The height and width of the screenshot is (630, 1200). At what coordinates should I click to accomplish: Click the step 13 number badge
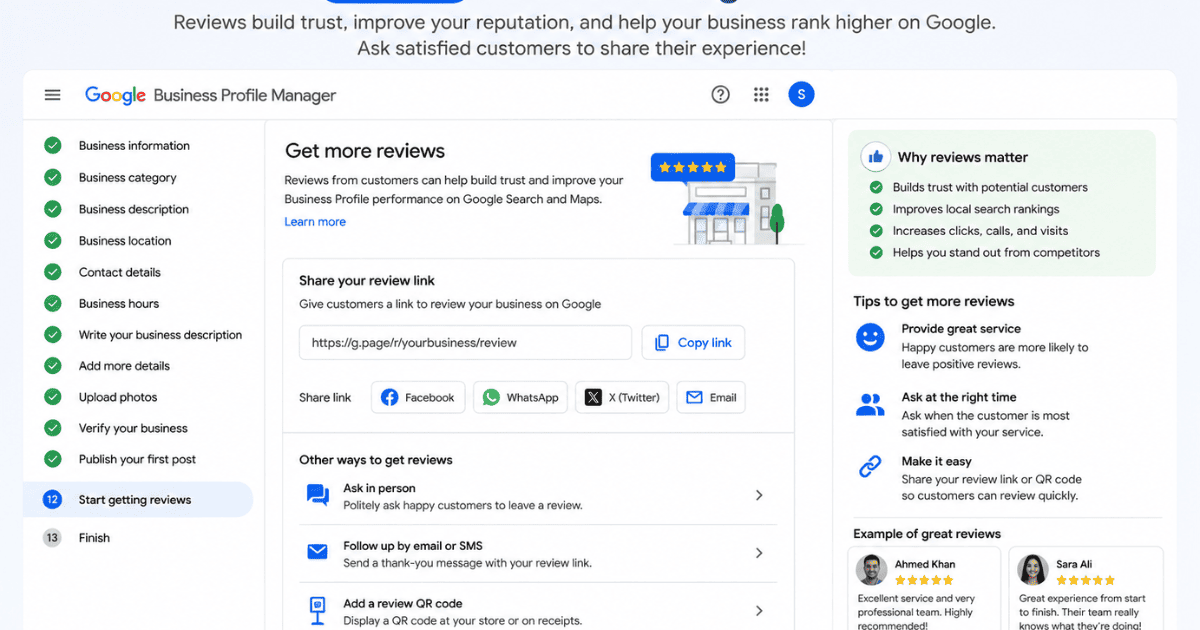[x=53, y=538]
